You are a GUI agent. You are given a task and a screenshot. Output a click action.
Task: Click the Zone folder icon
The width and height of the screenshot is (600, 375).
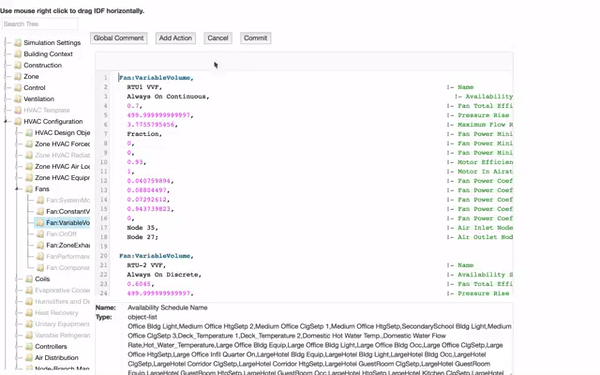point(18,77)
